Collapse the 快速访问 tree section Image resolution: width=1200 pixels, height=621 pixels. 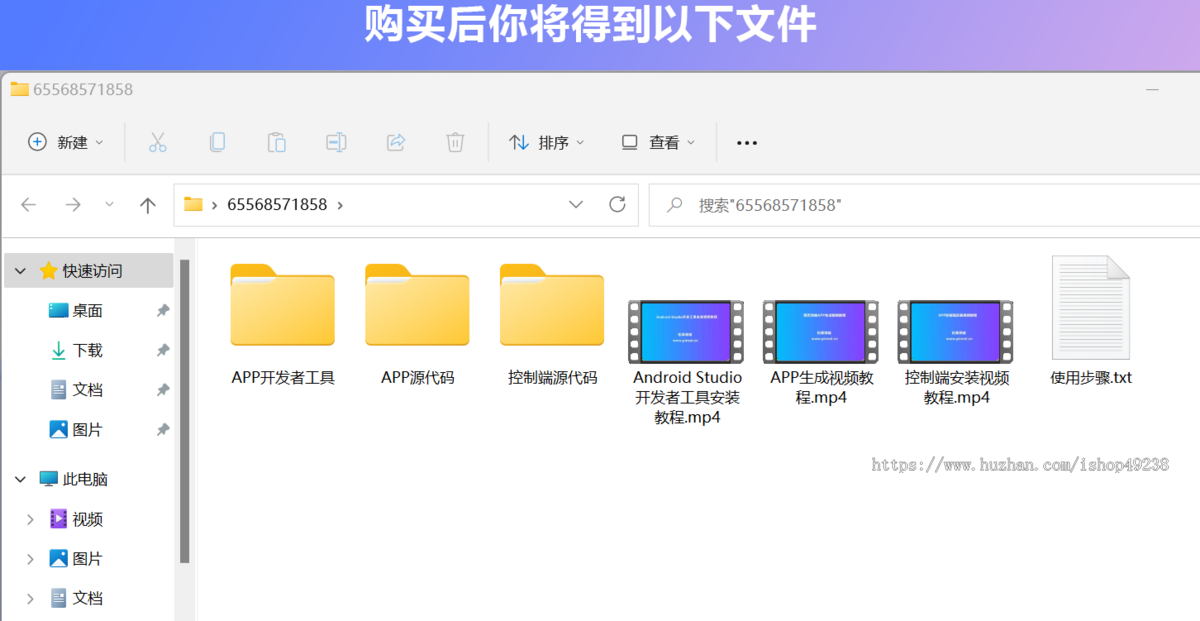pyautogui.click(x=20, y=271)
